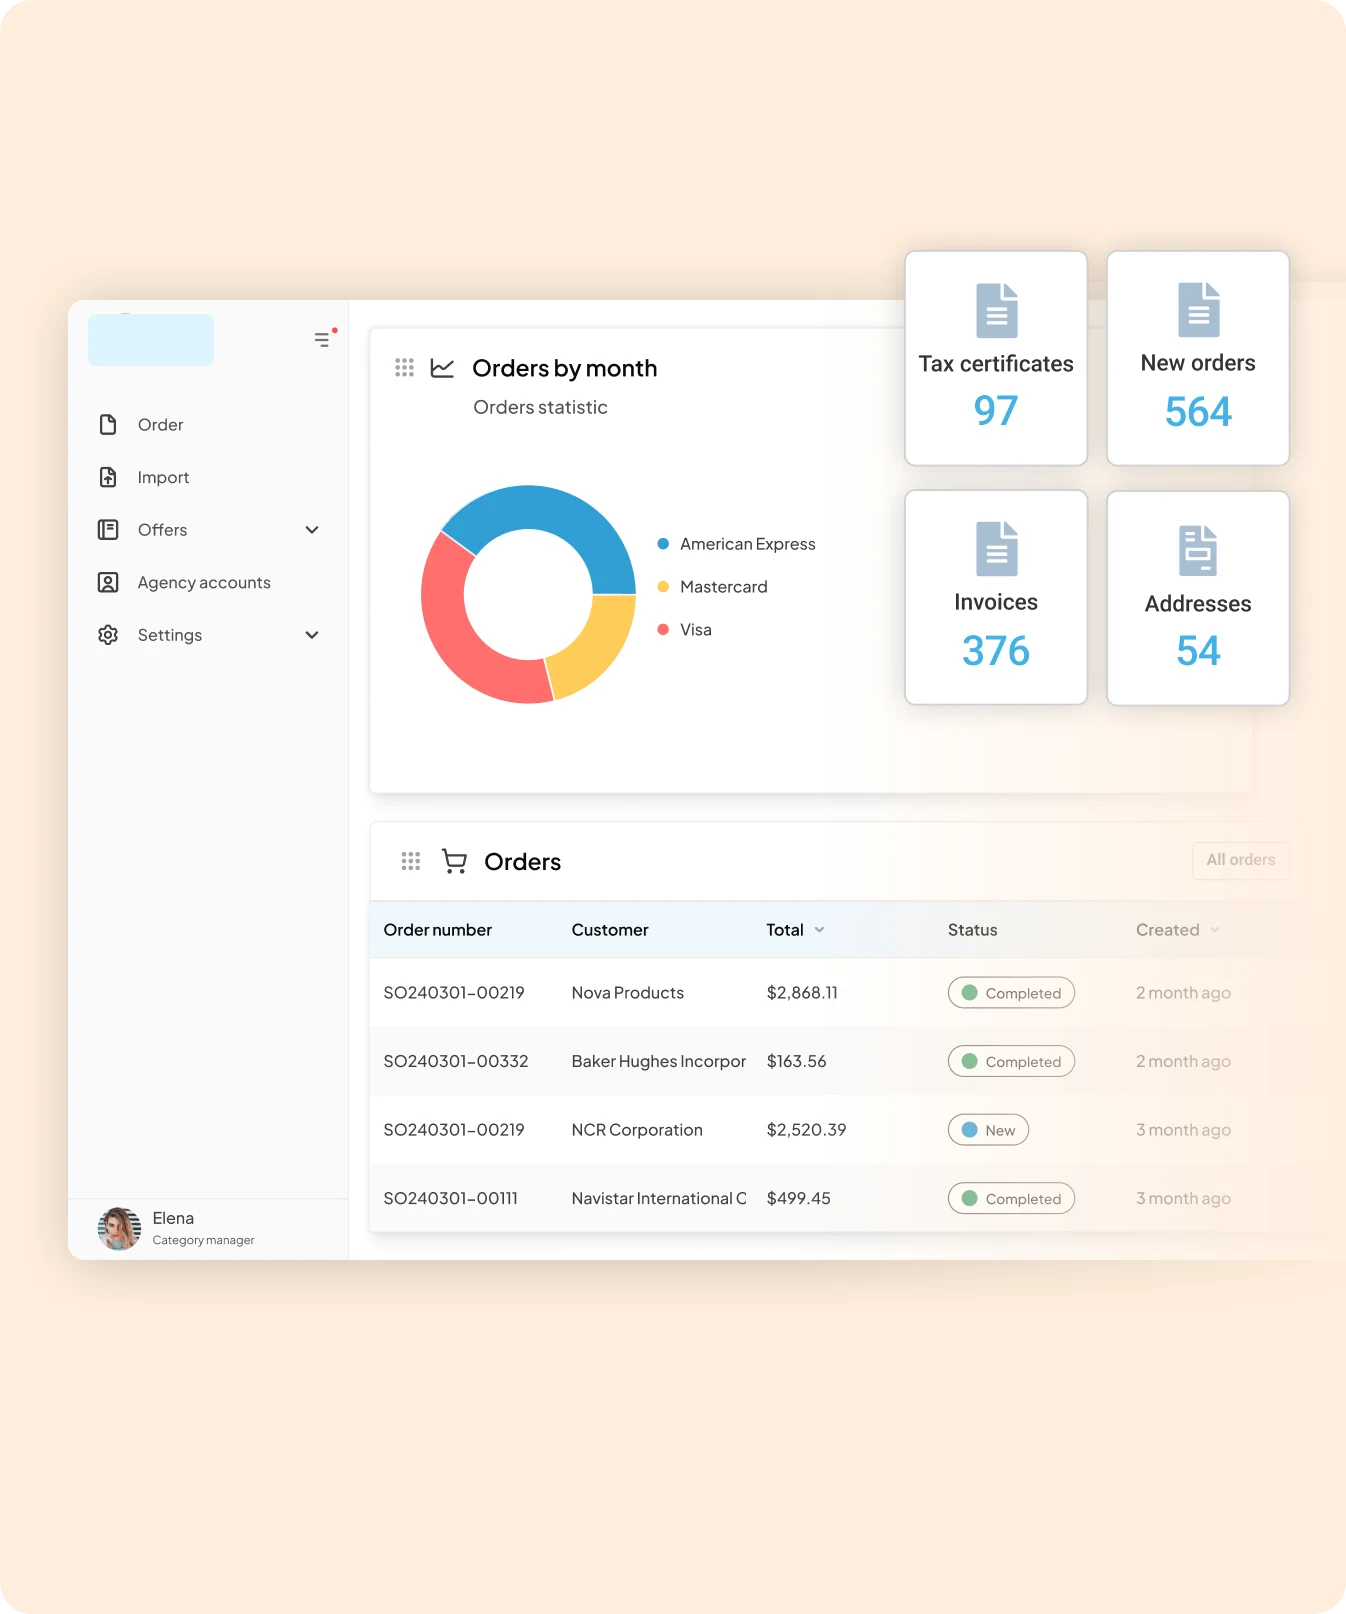This screenshot has width=1346, height=1614.
Task: Click the blue American Express donut segment
Action: coord(548,508)
